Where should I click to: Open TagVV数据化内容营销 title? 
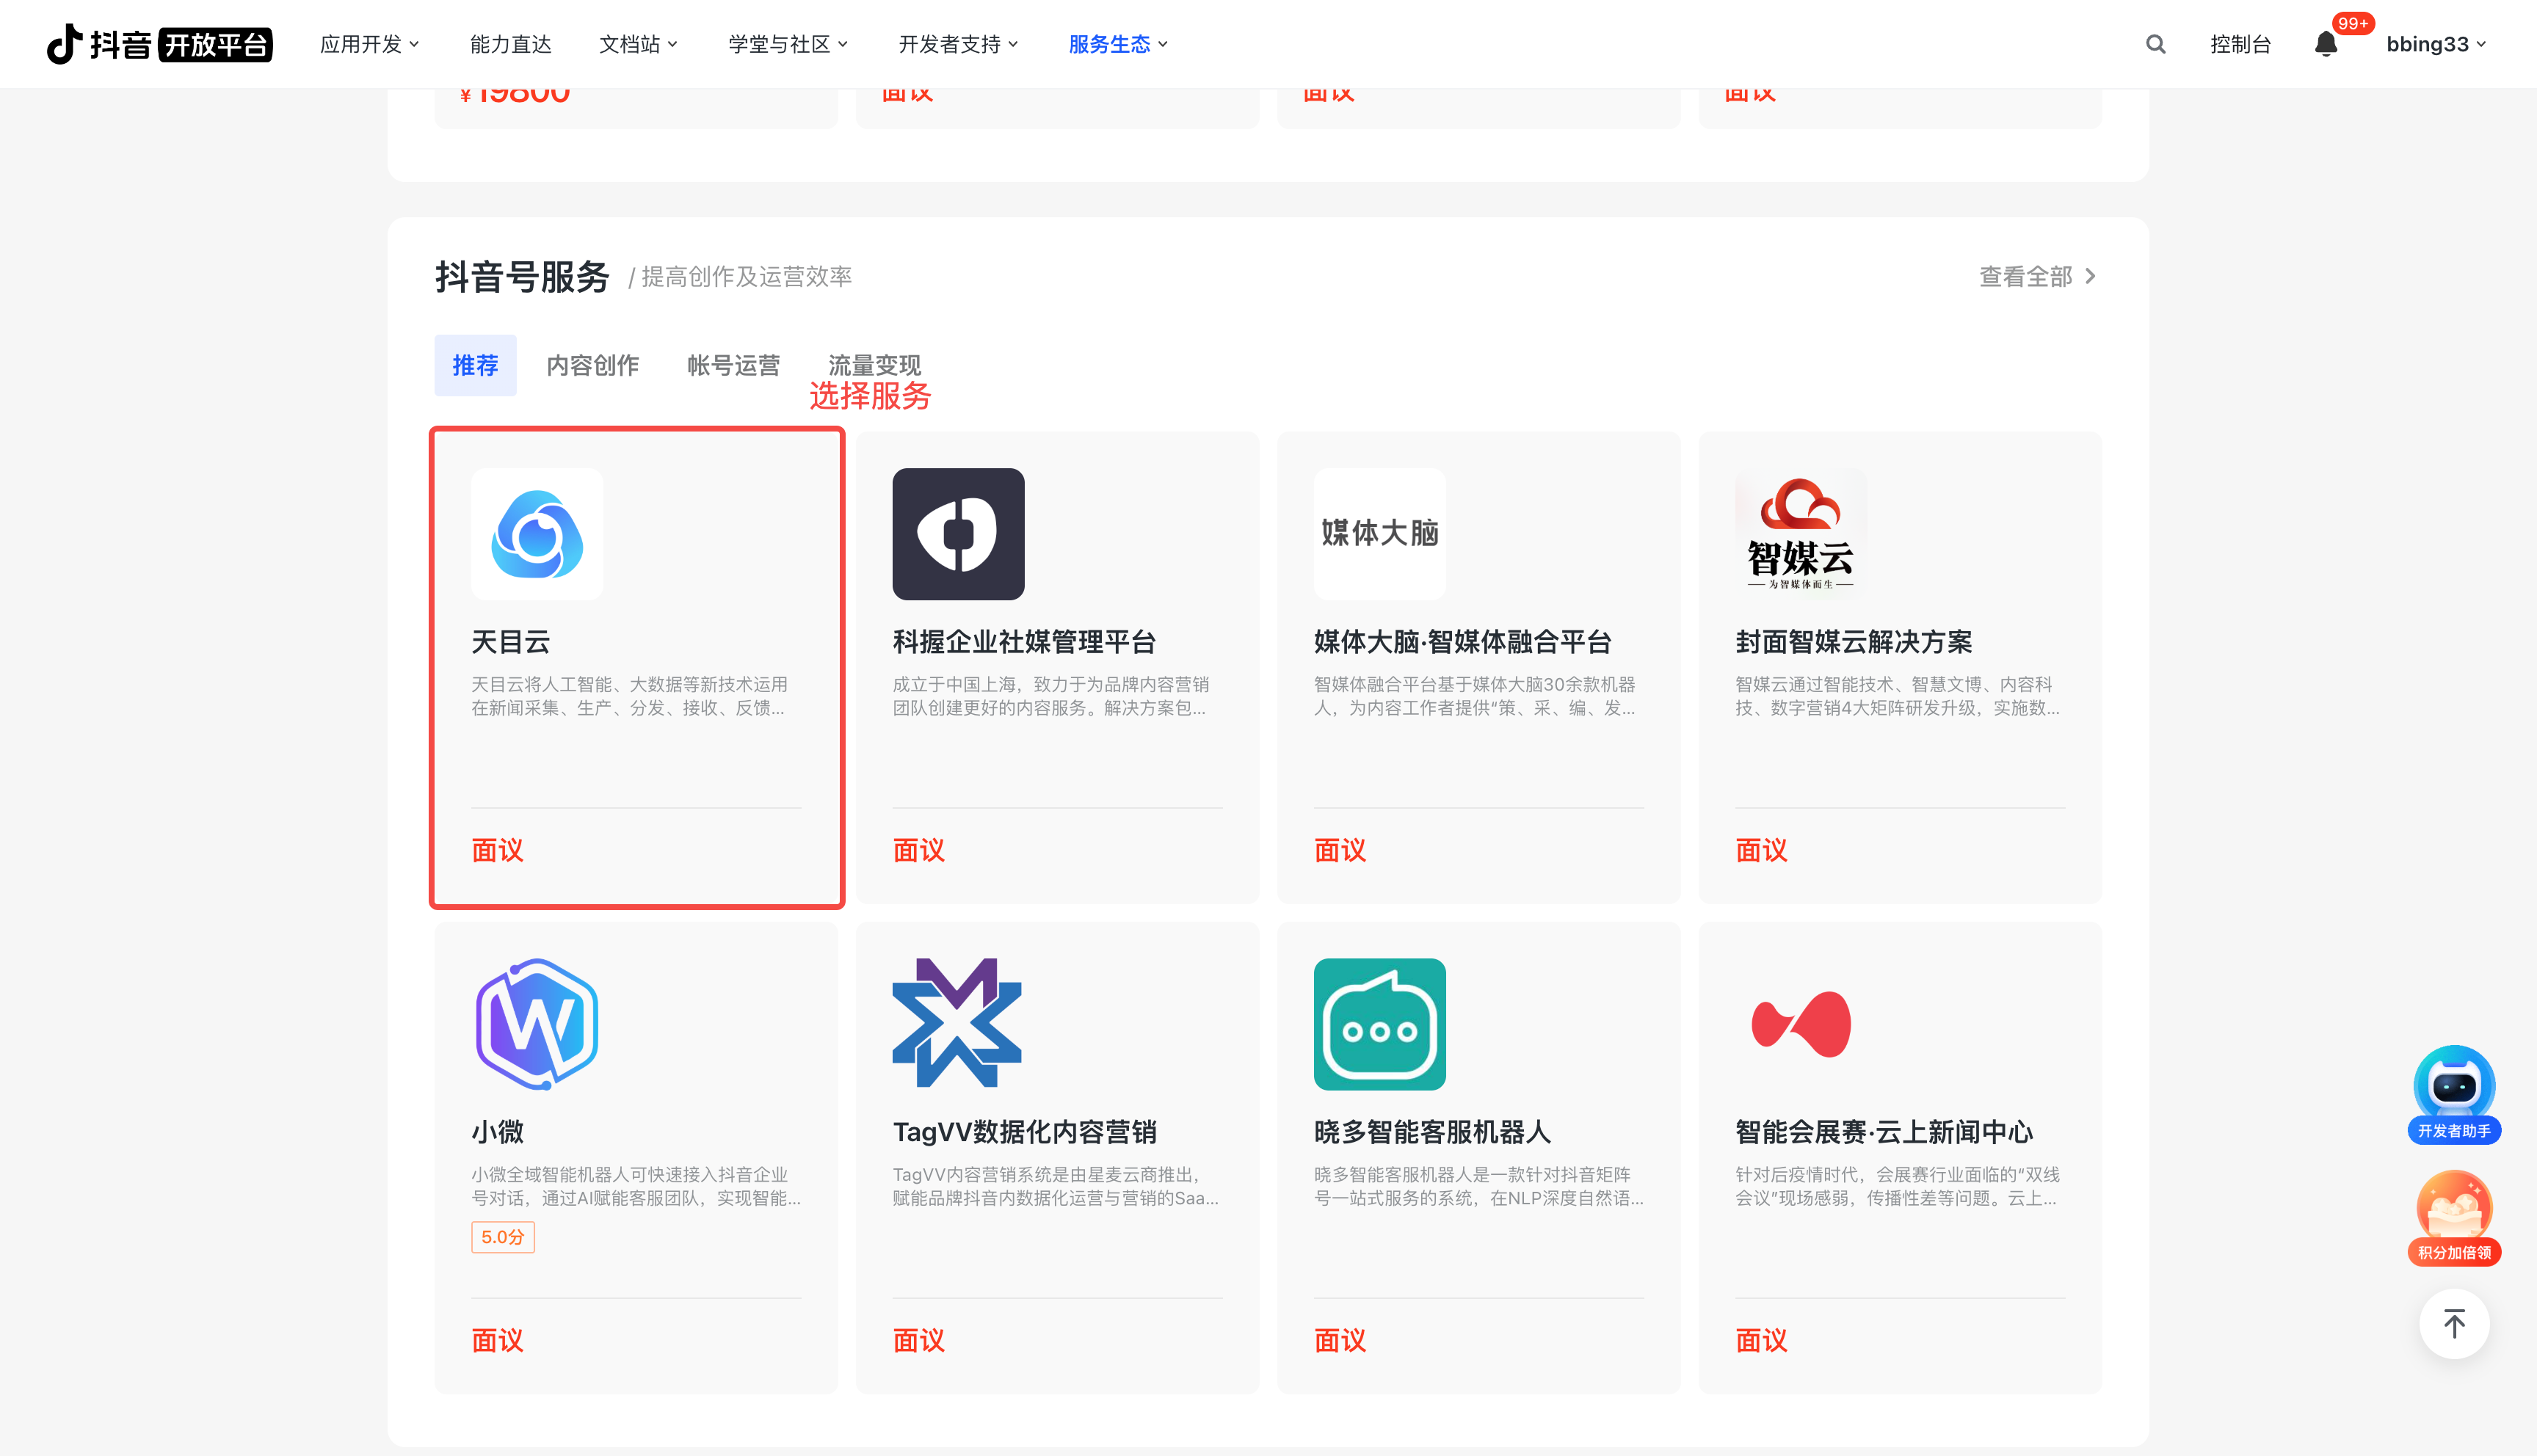point(1024,1132)
